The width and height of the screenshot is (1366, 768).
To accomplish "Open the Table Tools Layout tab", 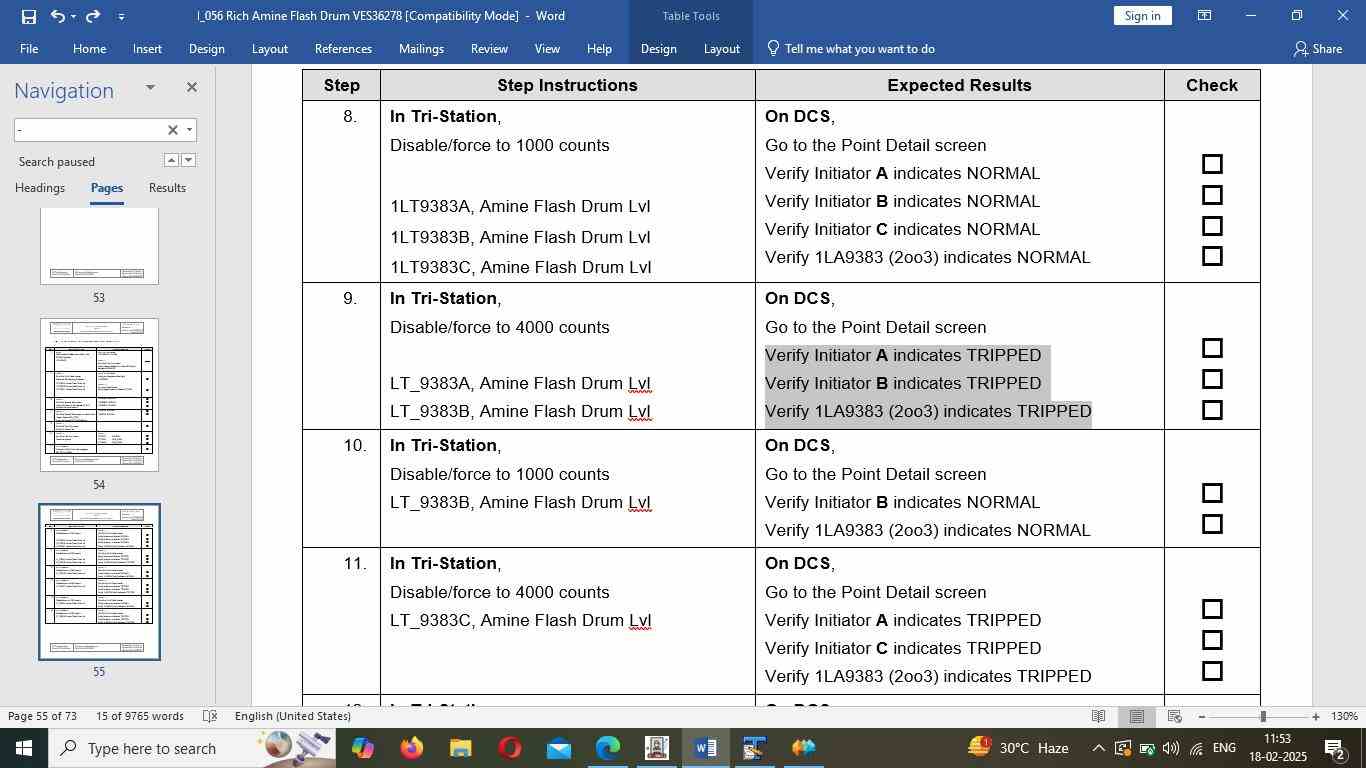I will [x=721, y=48].
